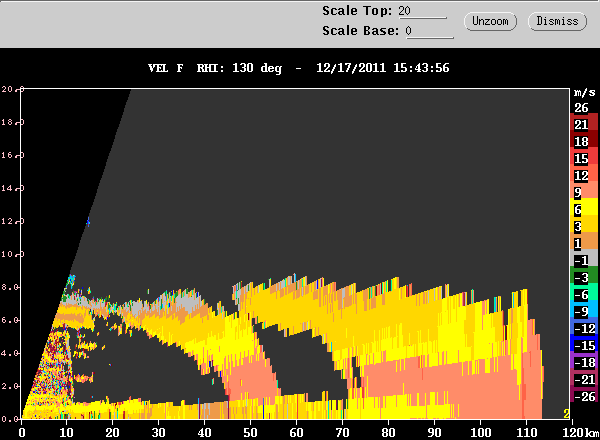
Task: Click the 10 km range axis label
Action: pyautogui.click(x=67, y=432)
